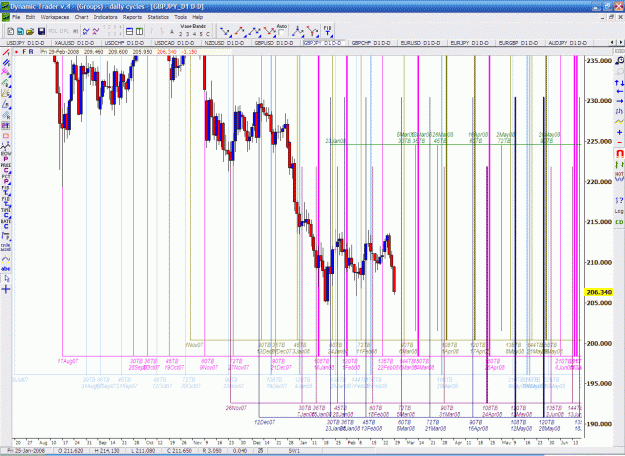
Task: Switch to the XAUUSD D1D-D chart tab
Action: click(x=75, y=43)
